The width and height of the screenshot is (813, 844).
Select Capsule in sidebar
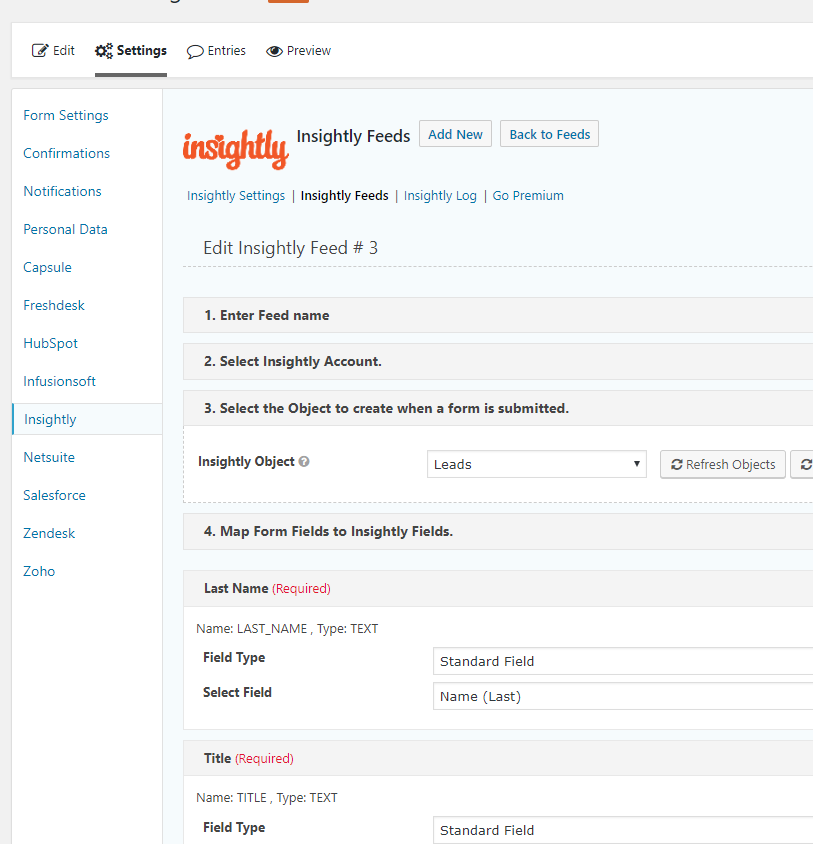tap(47, 268)
